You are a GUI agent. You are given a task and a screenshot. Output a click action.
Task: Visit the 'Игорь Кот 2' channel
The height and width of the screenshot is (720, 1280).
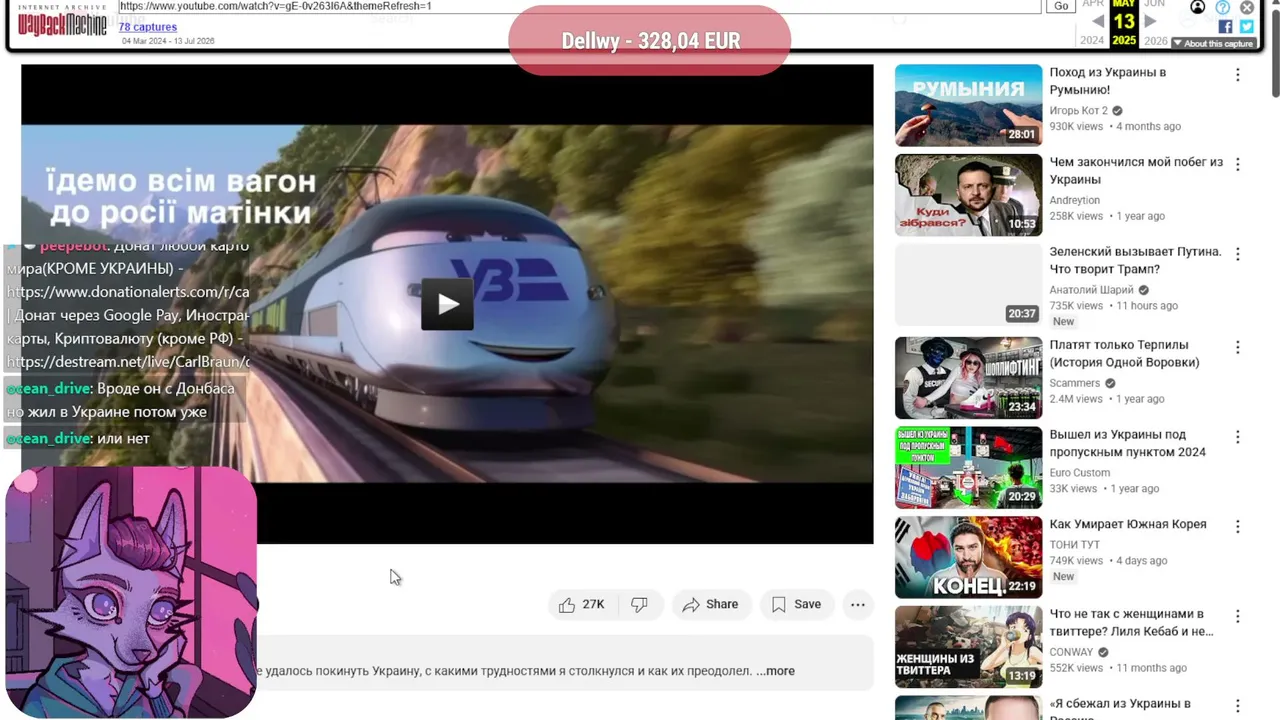1079,111
